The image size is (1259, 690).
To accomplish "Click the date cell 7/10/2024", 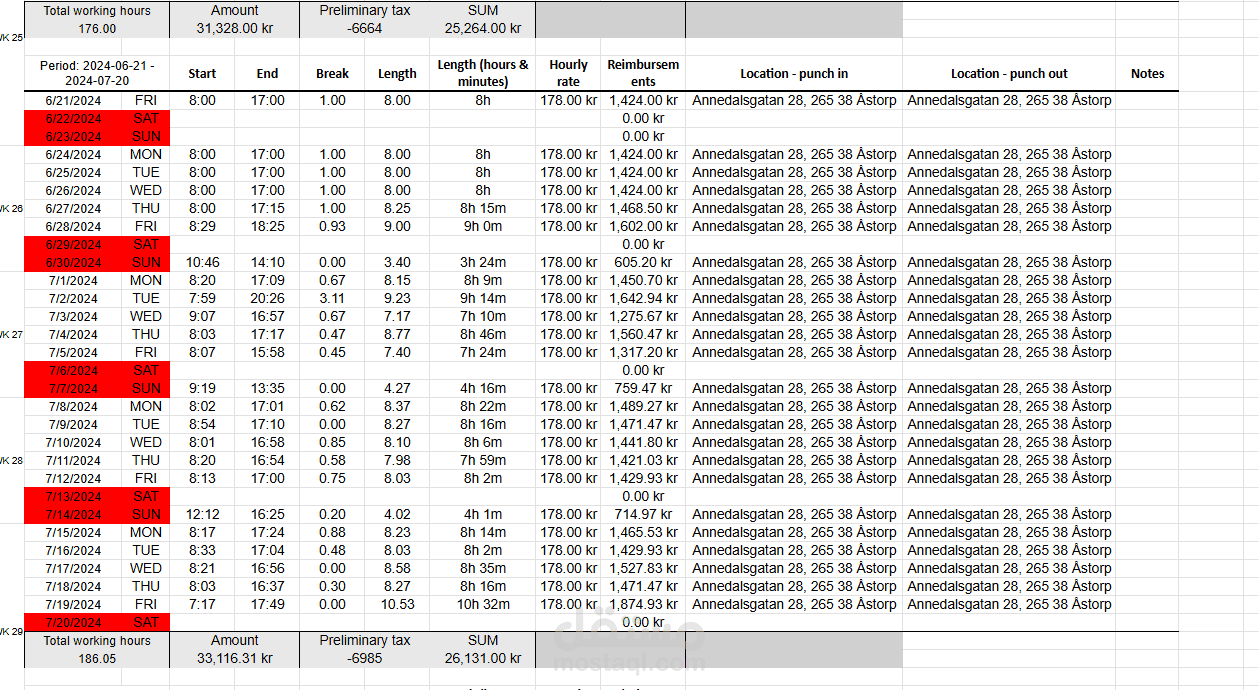I will (x=73, y=442).
